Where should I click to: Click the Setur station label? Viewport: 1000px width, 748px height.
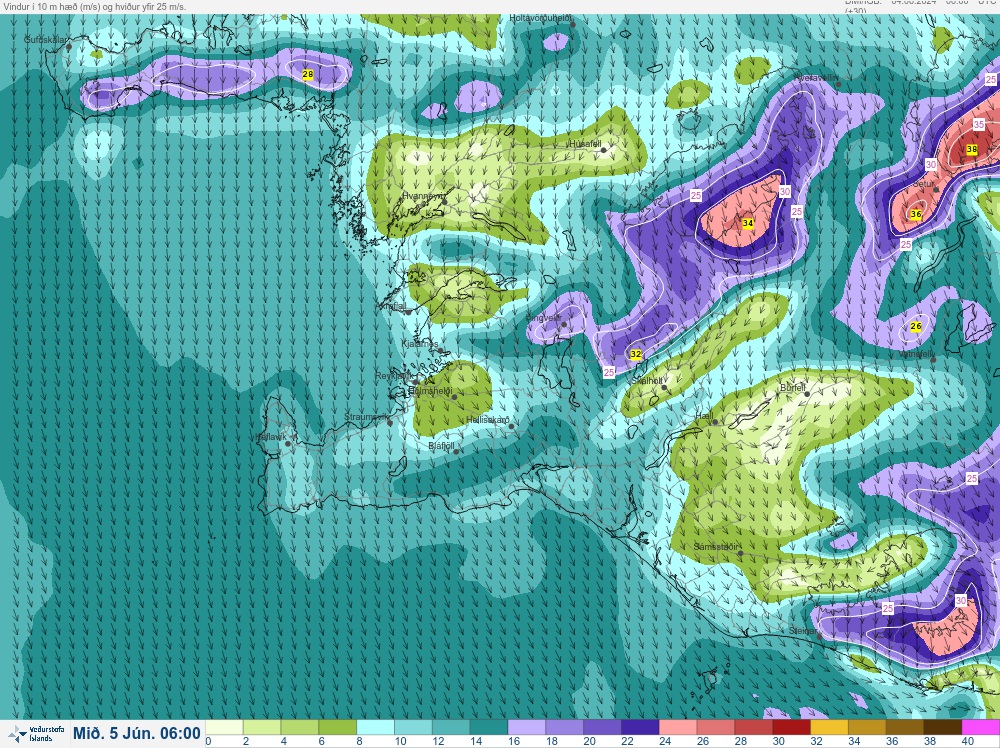click(x=923, y=183)
